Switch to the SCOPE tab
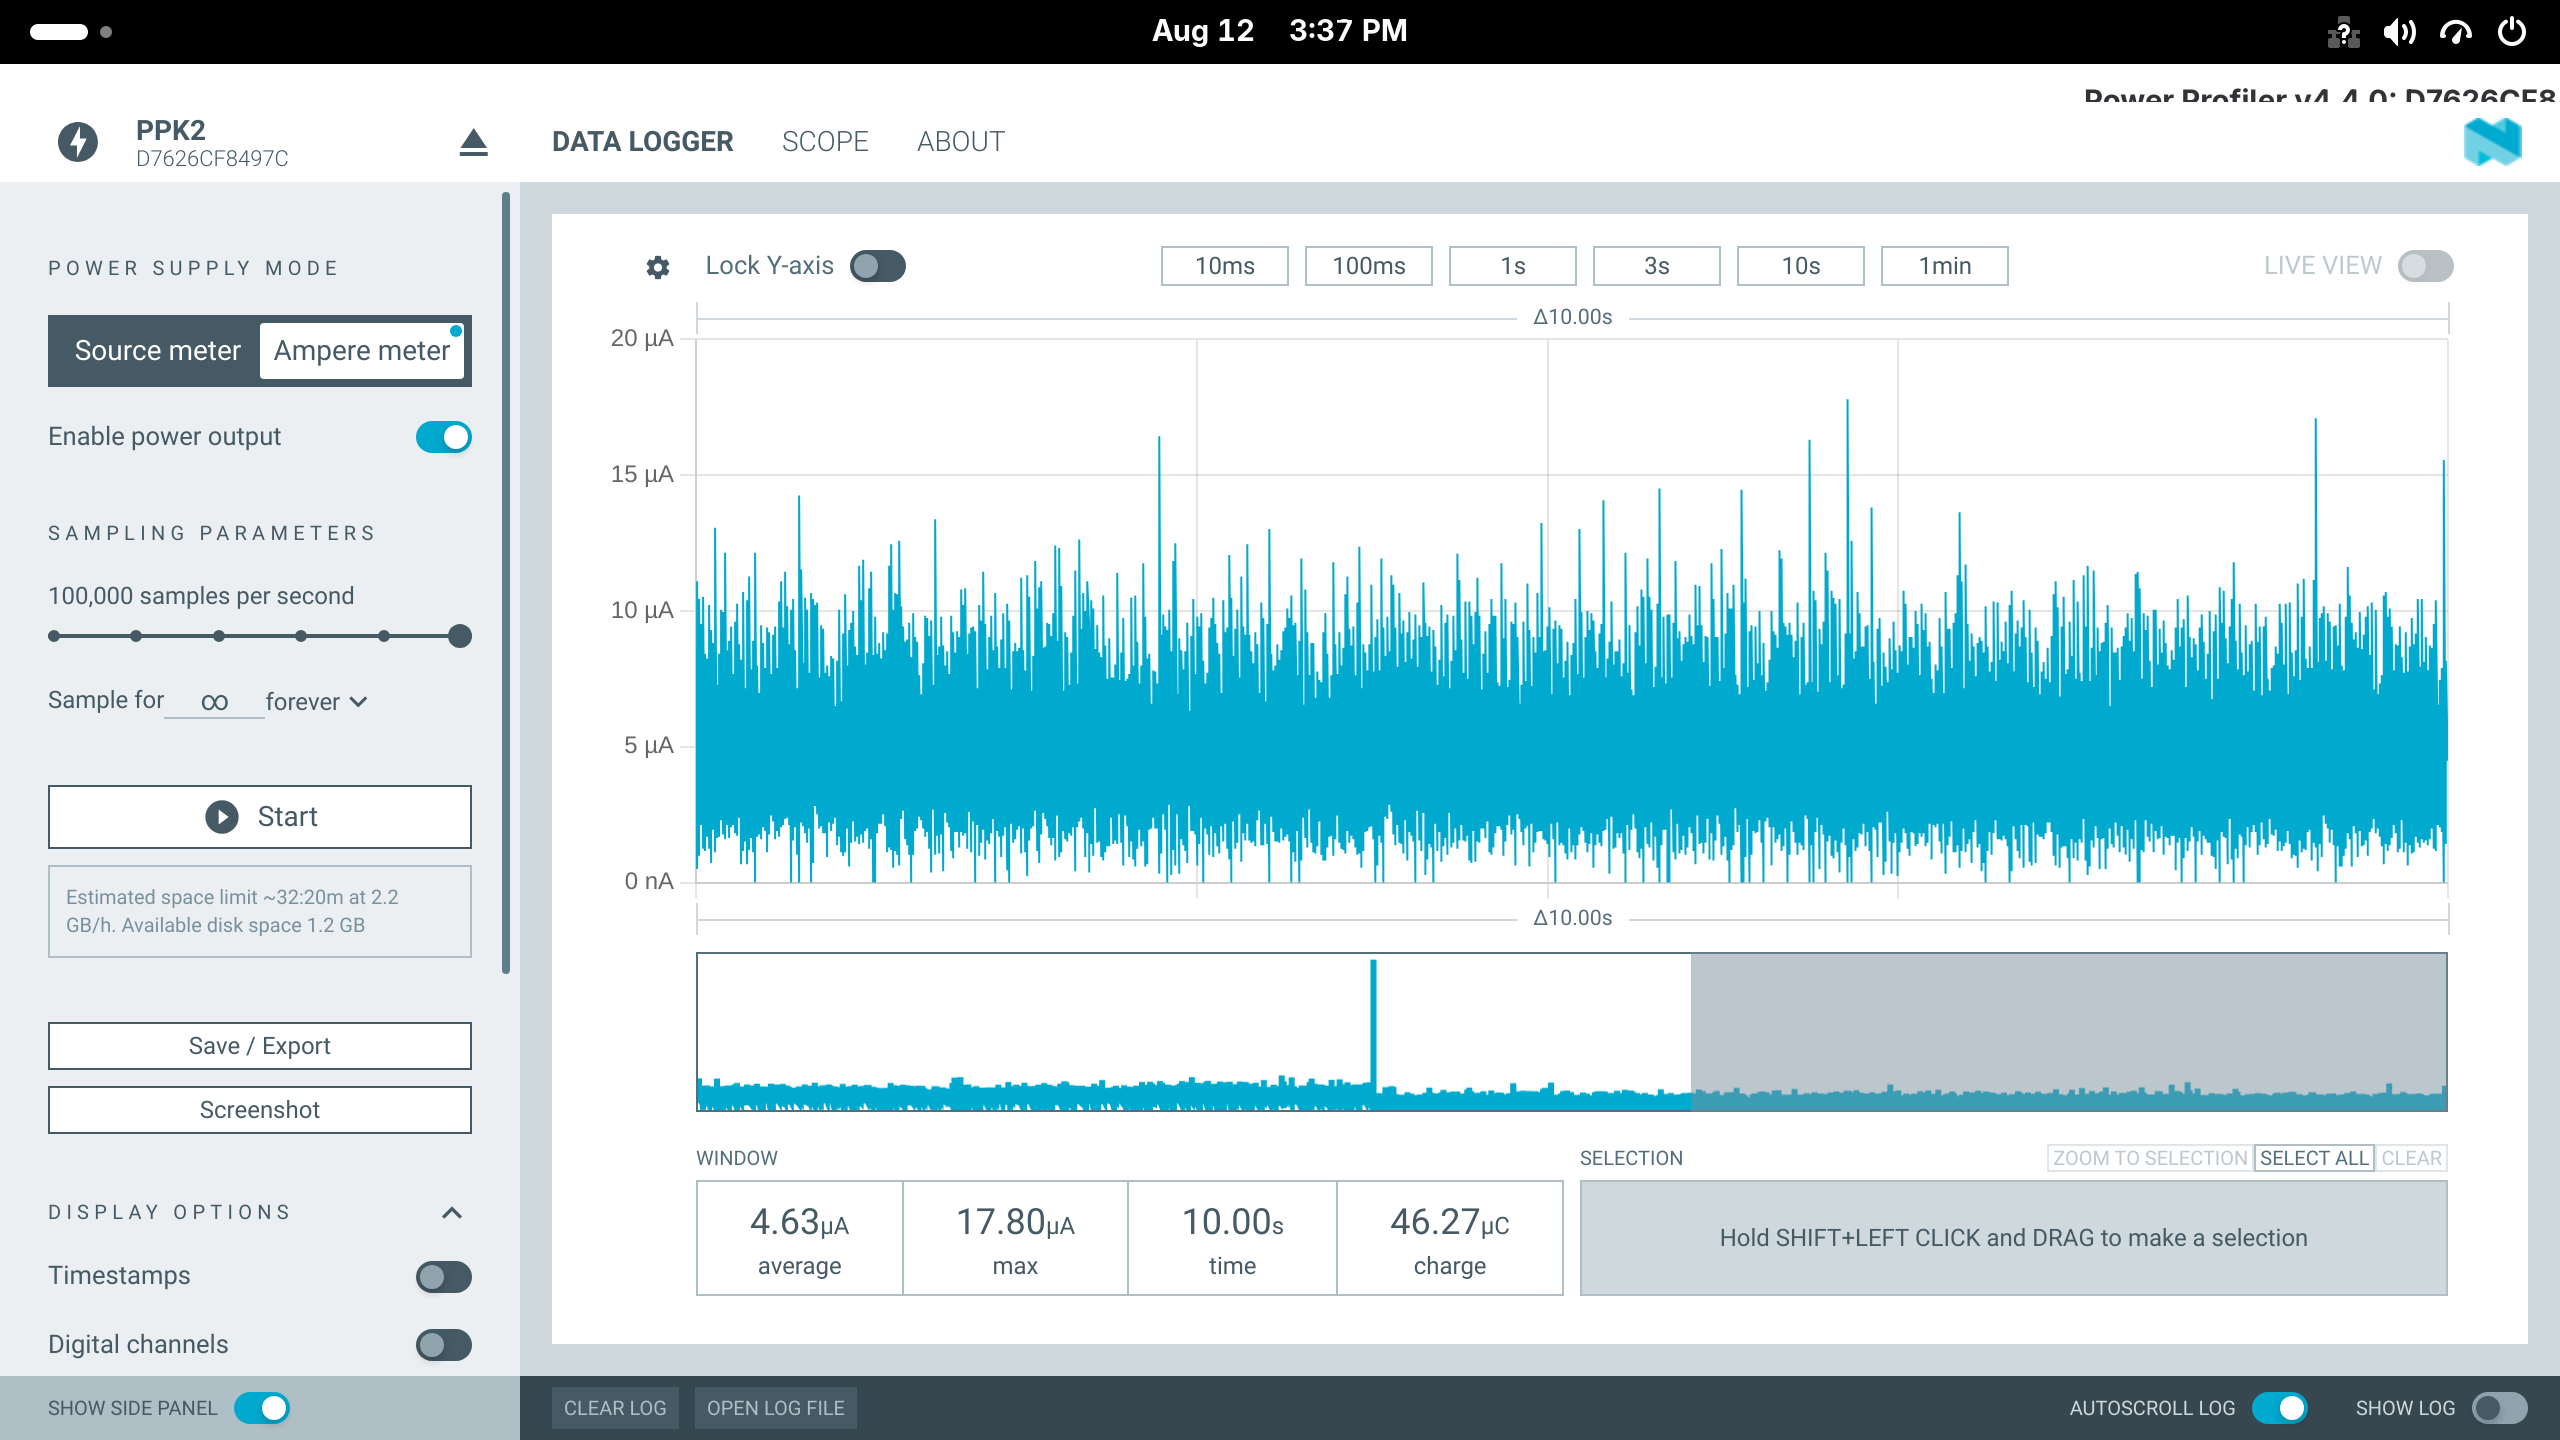2560x1440 pixels. tap(825, 142)
